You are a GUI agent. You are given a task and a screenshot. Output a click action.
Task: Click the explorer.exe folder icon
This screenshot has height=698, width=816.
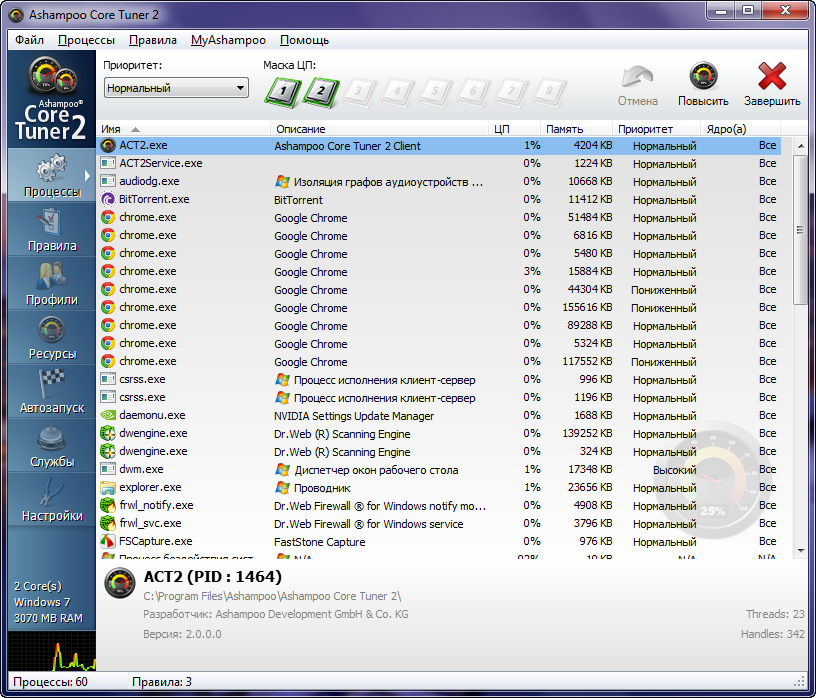tap(108, 488)
